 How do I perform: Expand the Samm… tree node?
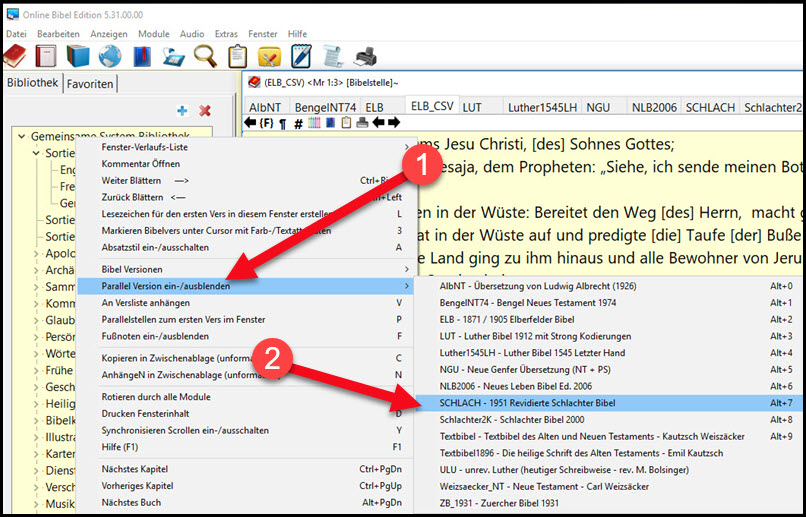(36, 287)
